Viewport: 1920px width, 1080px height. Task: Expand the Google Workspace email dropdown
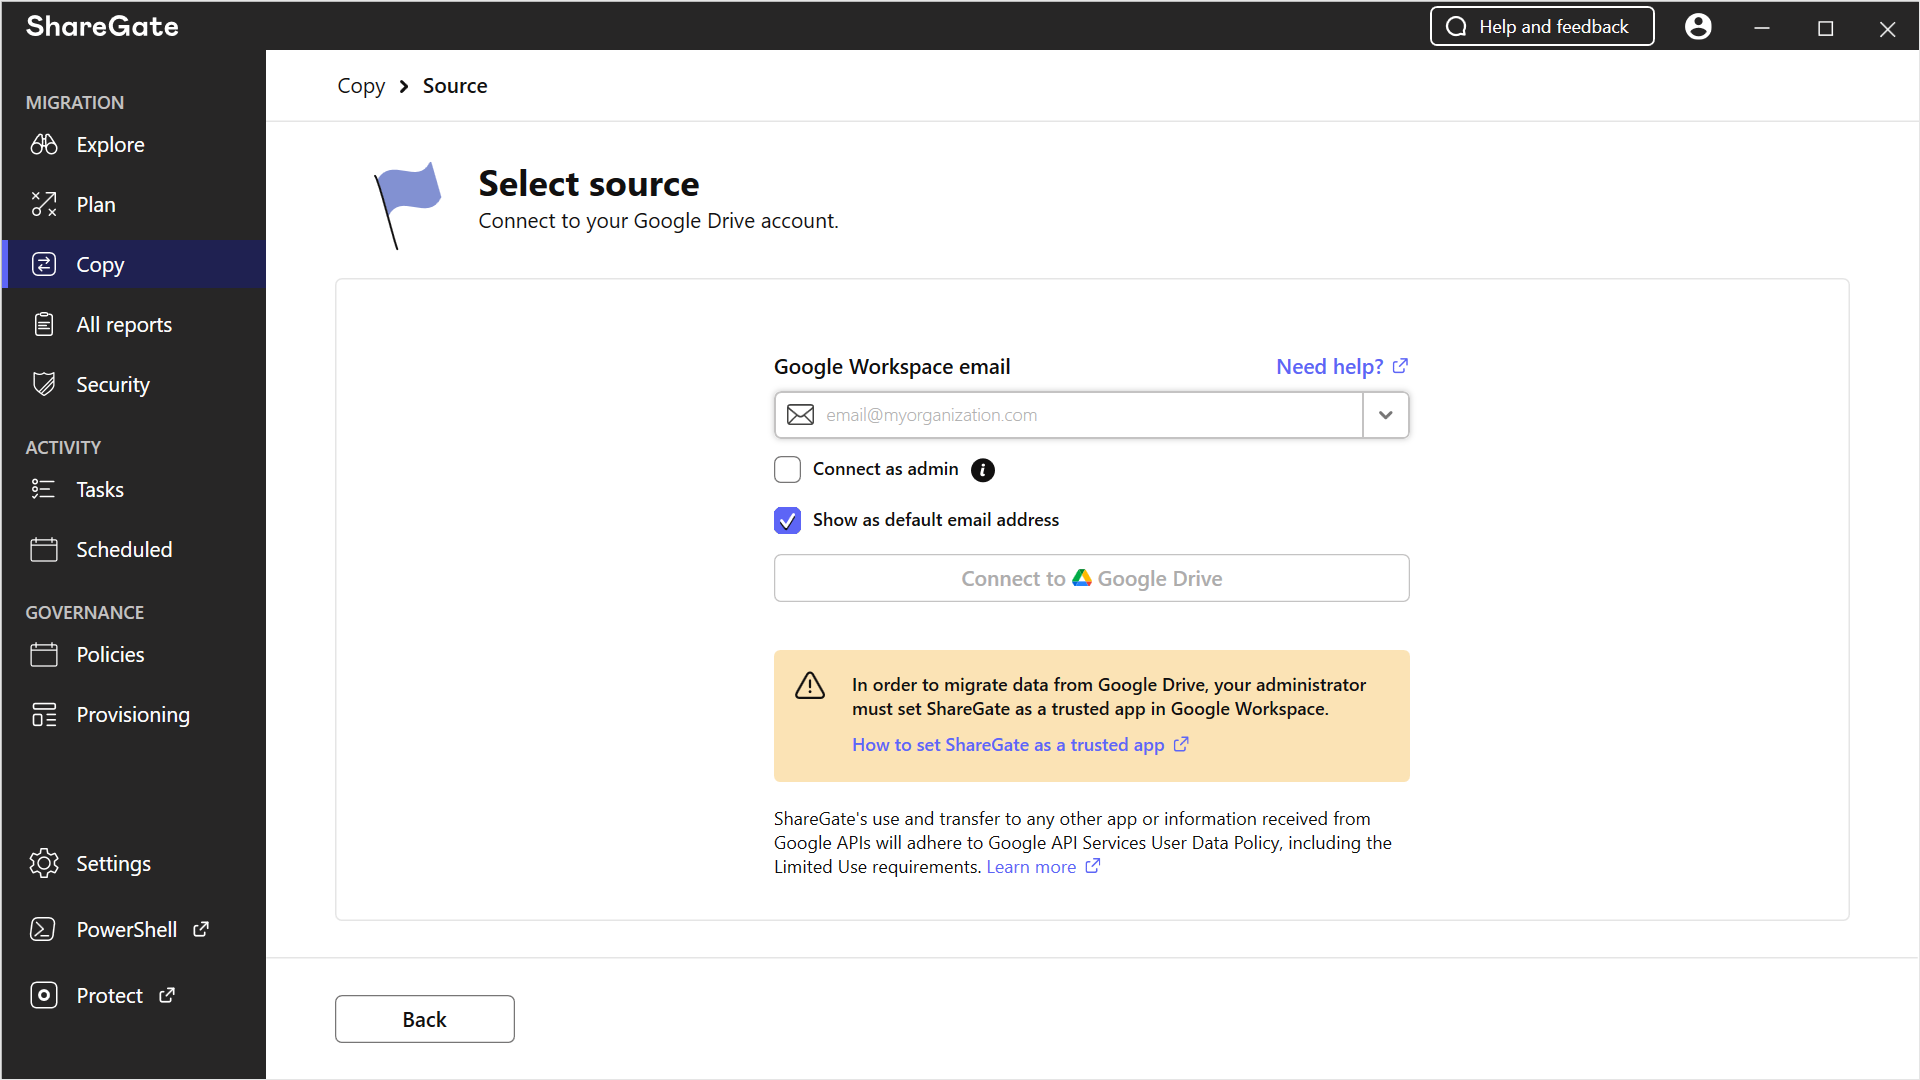click(1385, 414)
